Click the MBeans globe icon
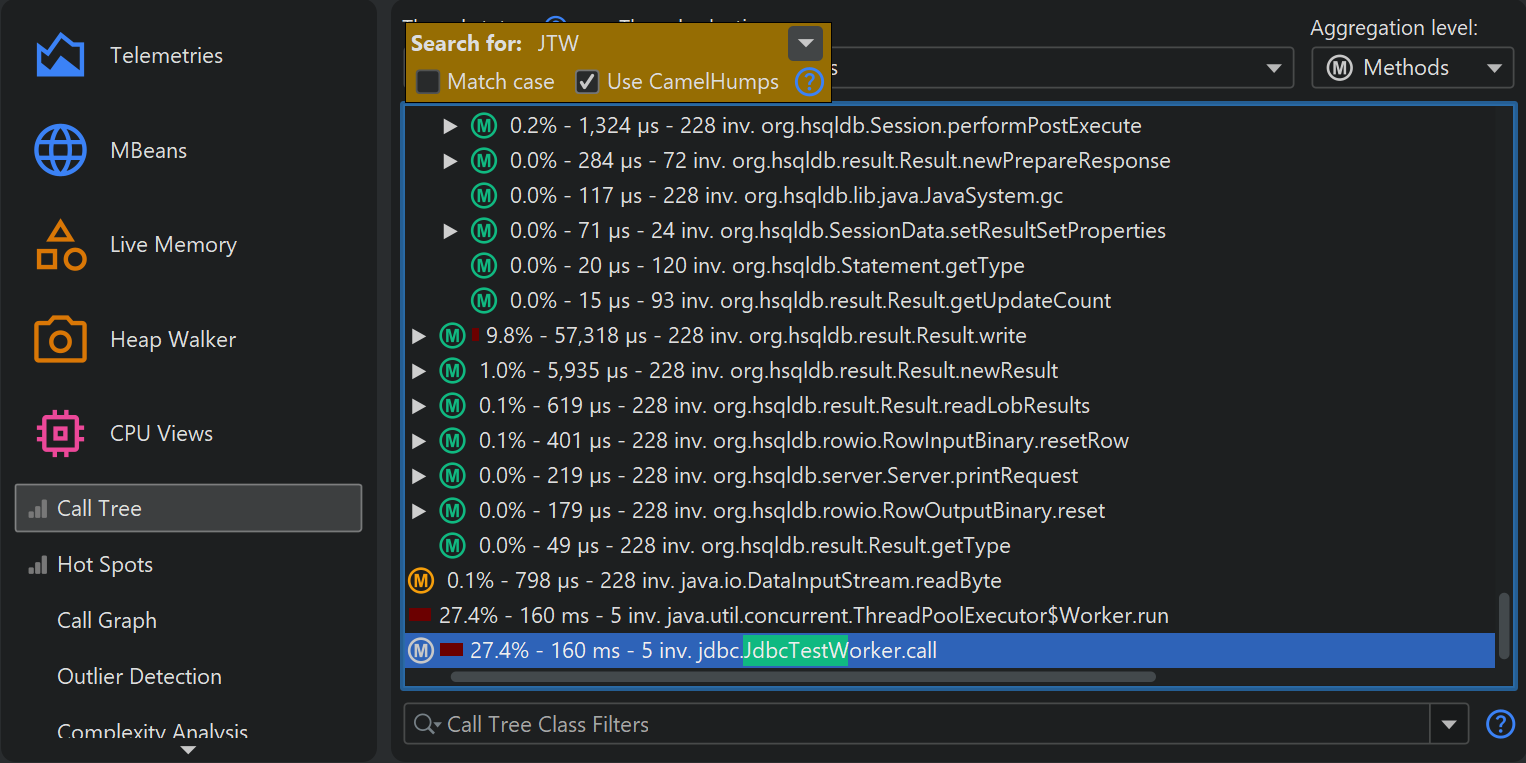1526x763 pixels. pyautogui.click(x=60, y=150)
